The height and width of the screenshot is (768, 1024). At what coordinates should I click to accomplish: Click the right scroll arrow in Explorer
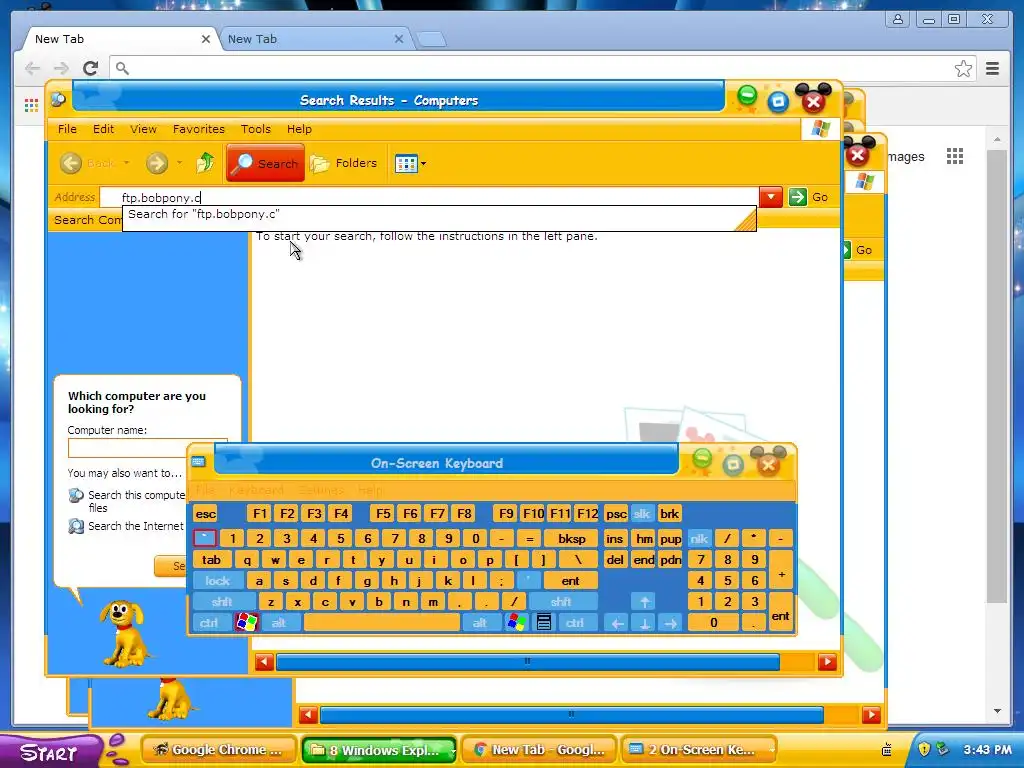pyautogui.click(x=827, y=662)
